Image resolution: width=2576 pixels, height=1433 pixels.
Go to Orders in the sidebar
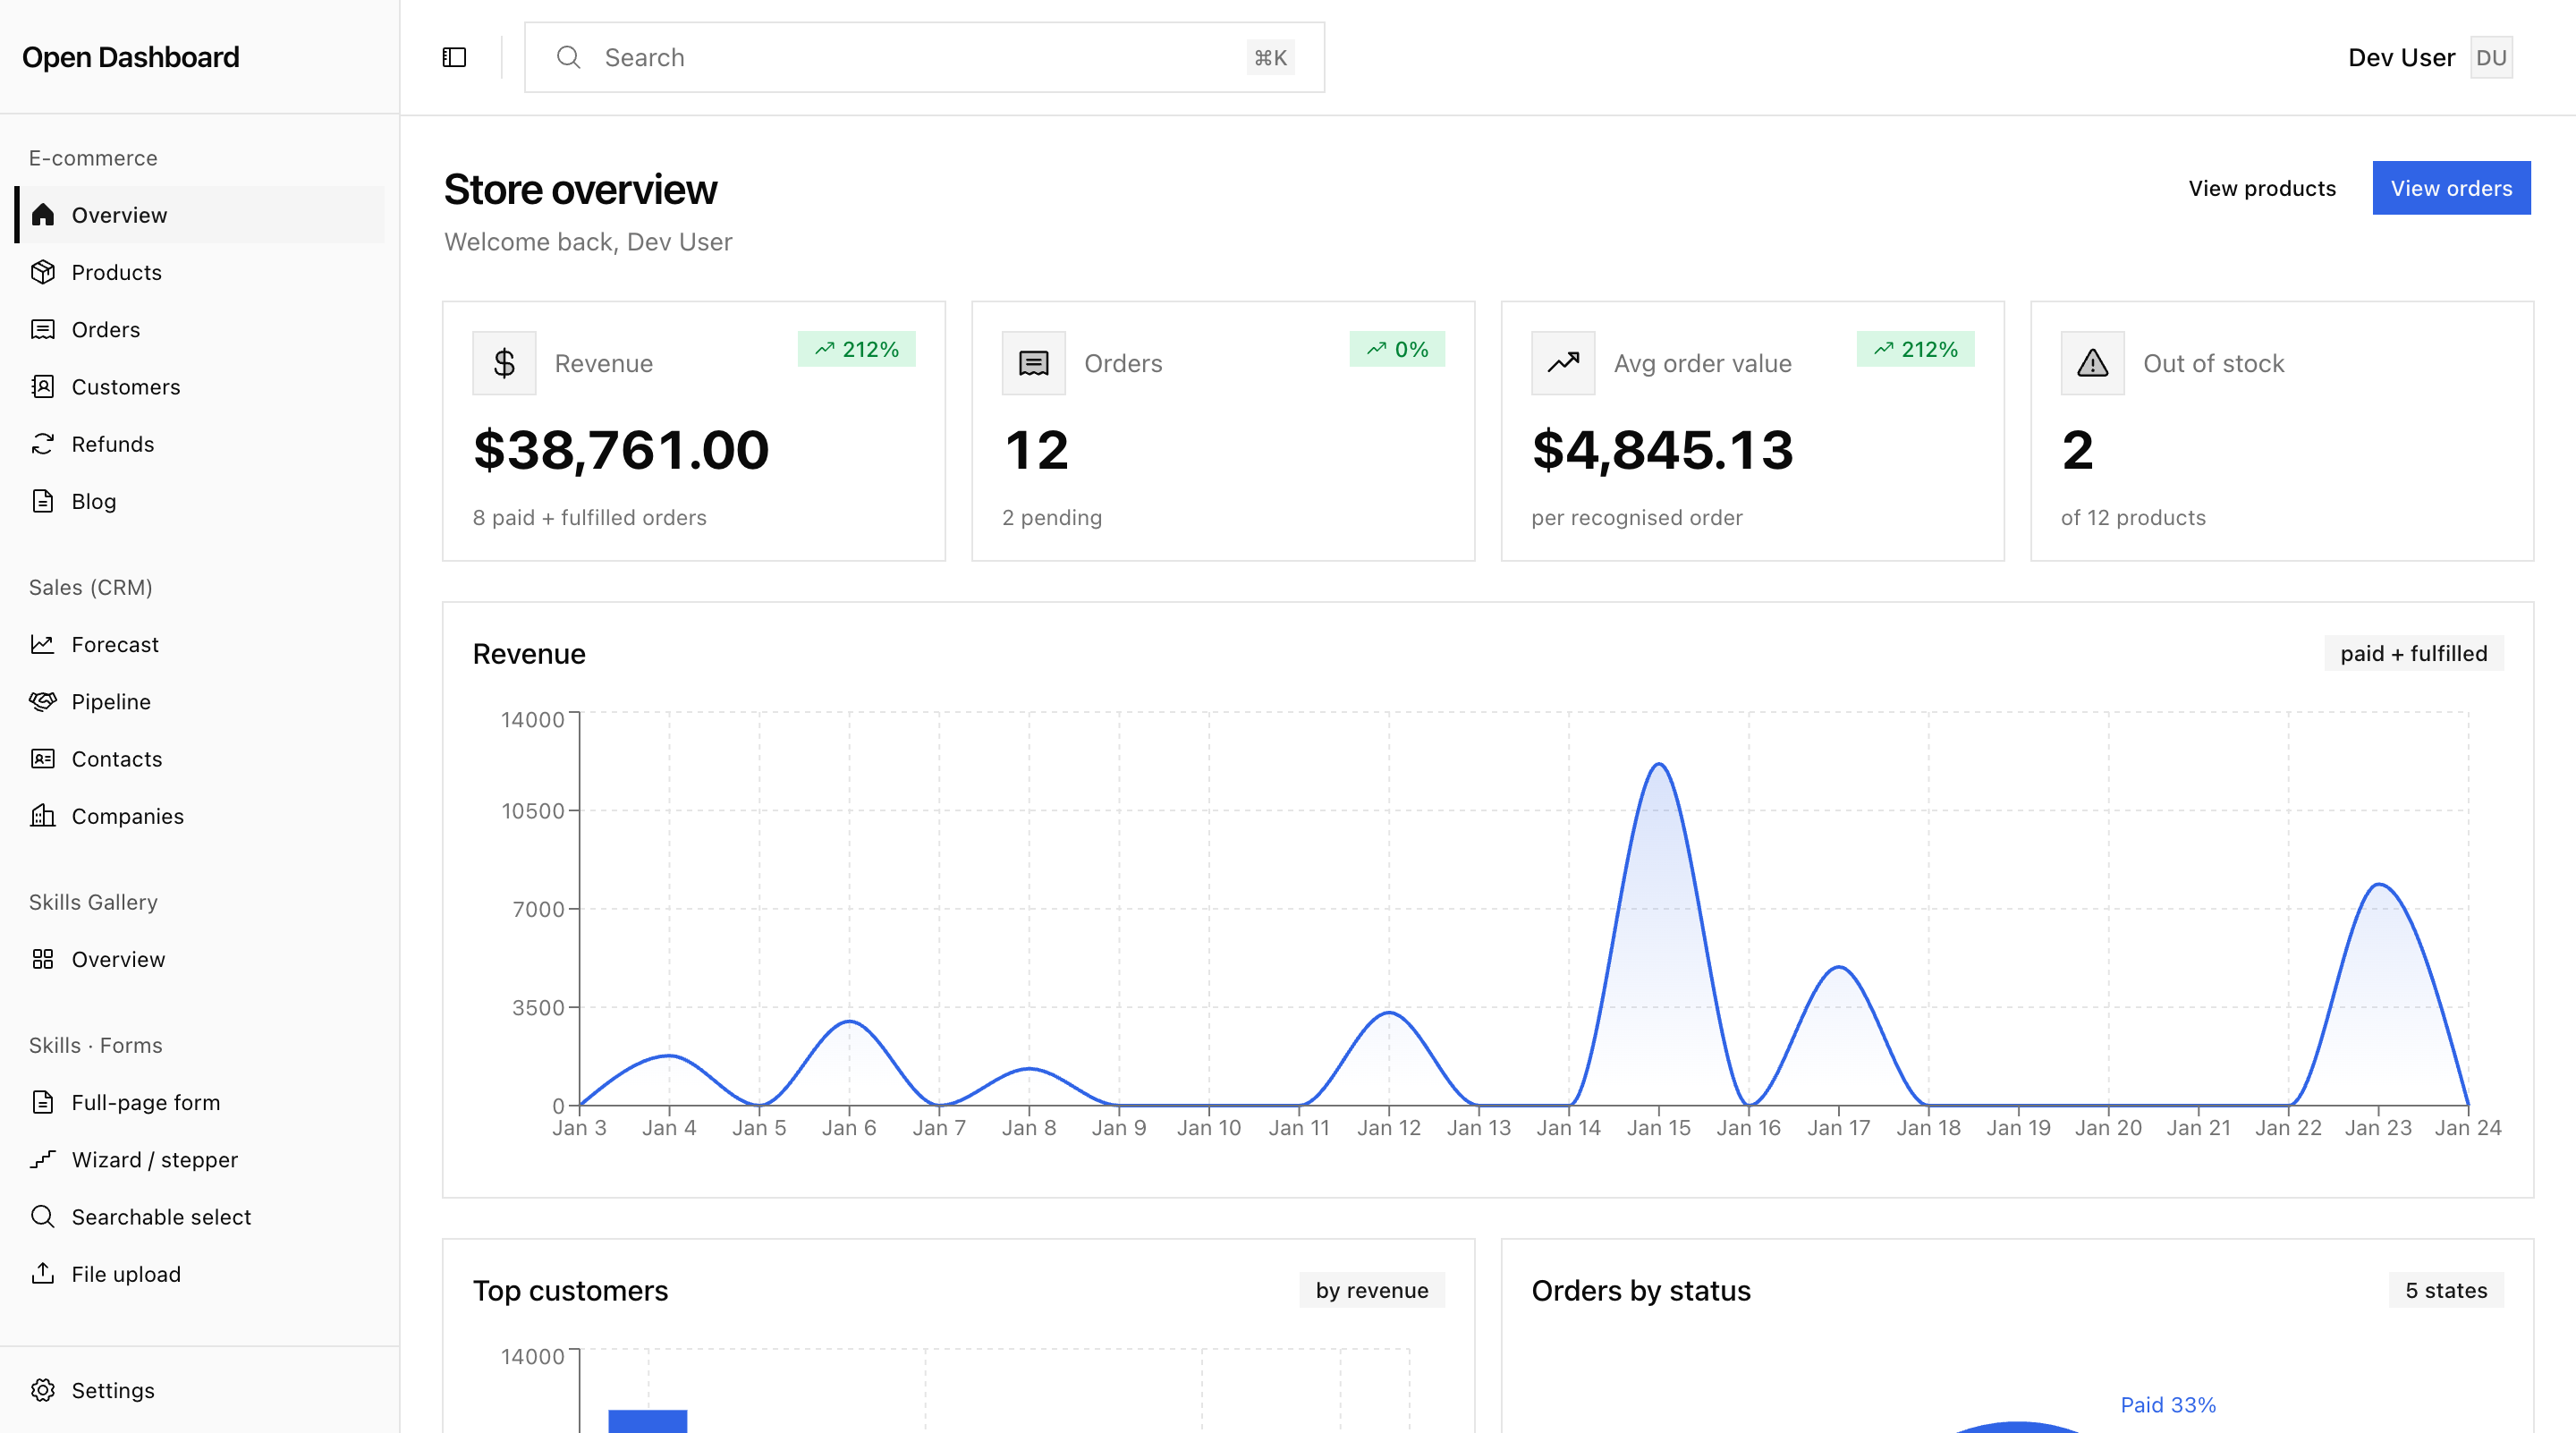pyautogui.click(x=200, y=329)
